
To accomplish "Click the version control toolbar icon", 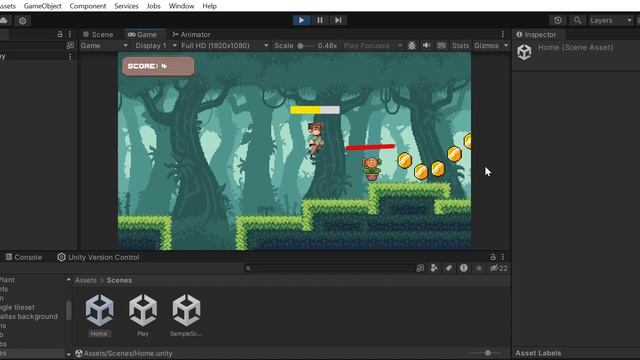I will [22, 21].
